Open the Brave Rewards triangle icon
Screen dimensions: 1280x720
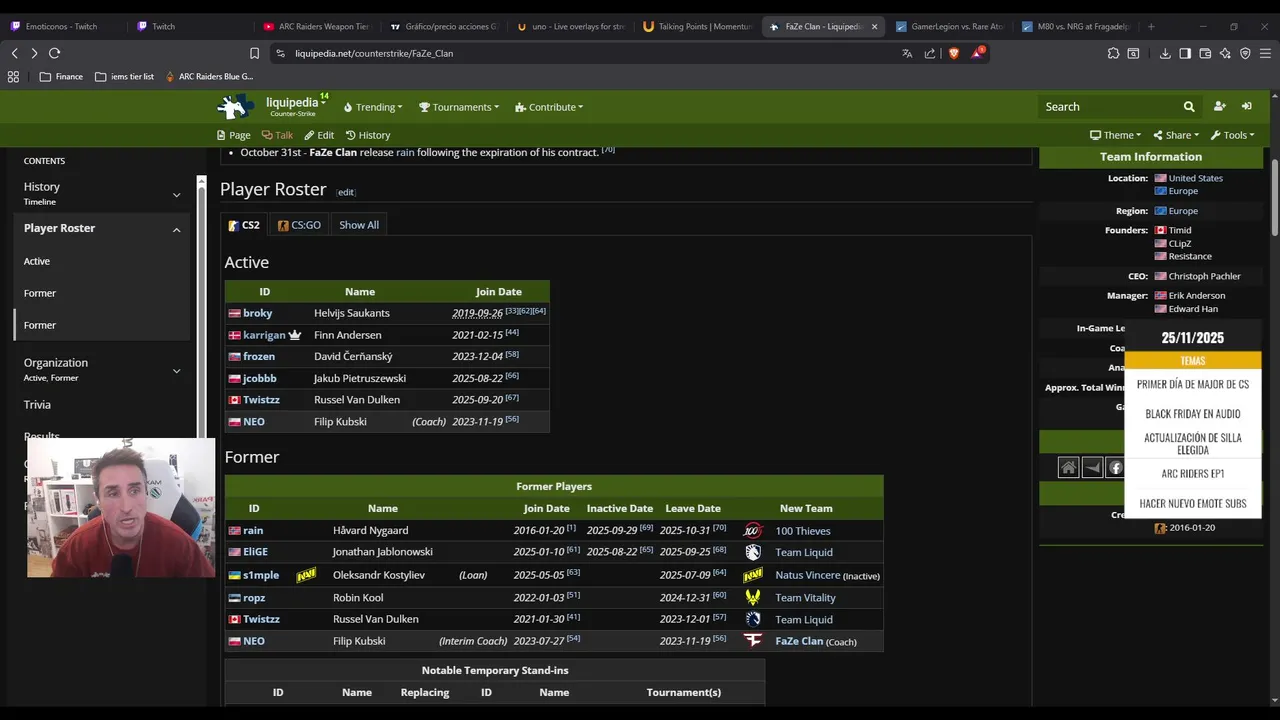977,53
